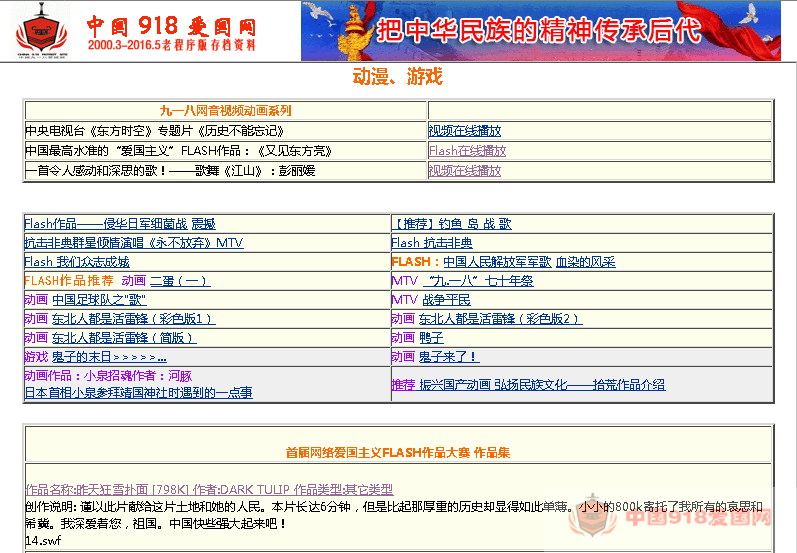Image resolution: width=797 pixels, height=553 pixels.
Task: Open Flash作品——侵华日军细菌战 link
Action: coord(106,224)
